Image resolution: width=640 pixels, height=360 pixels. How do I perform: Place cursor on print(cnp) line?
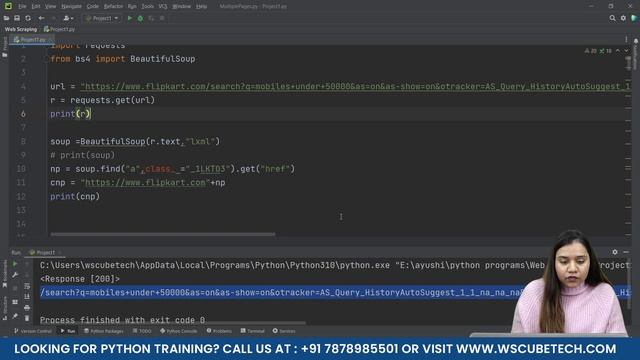point(75,196)
